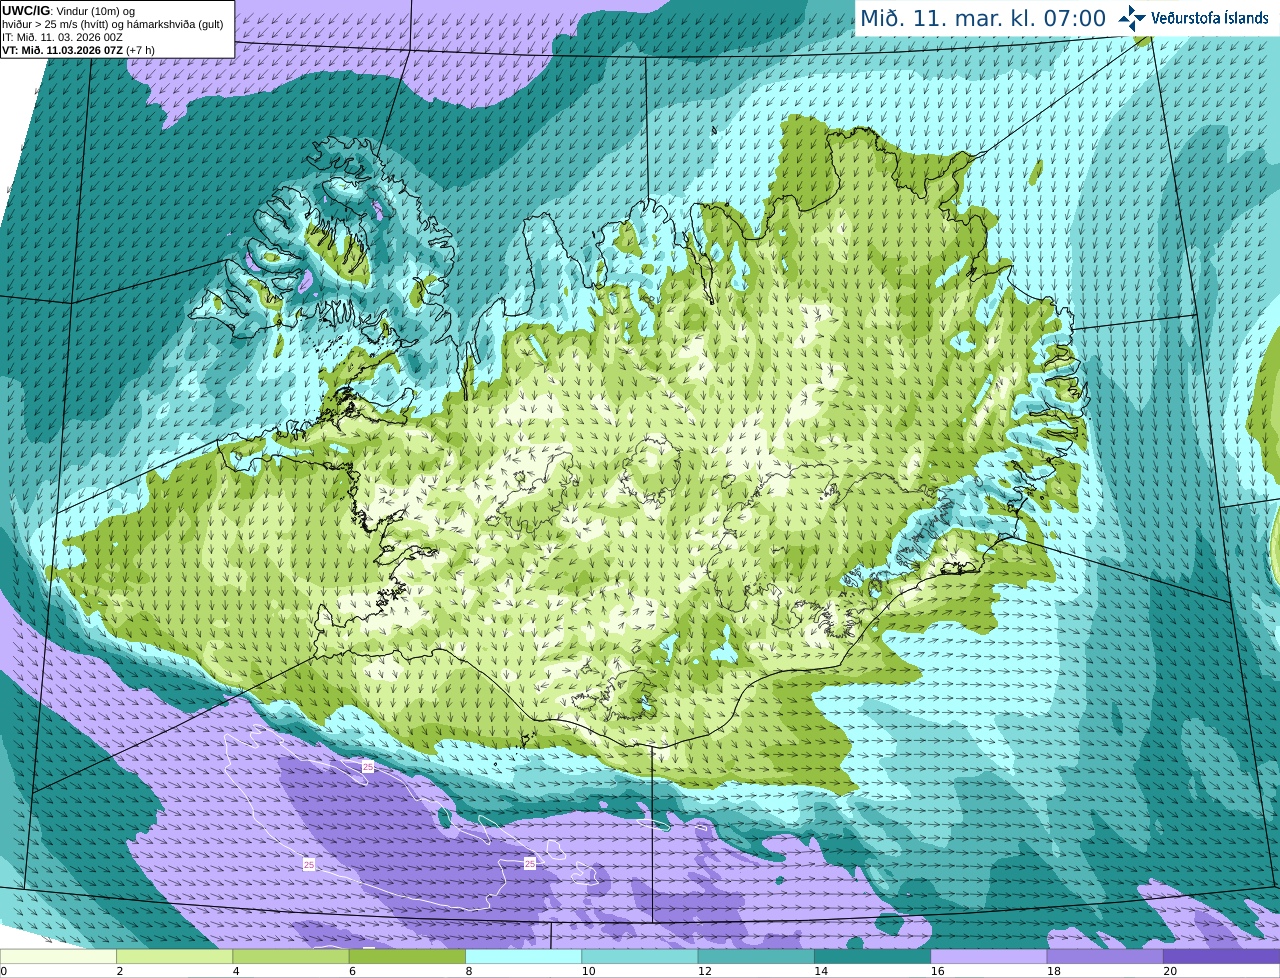Pick the legend swatch between 10 and 12
The width and height of the screenshot is (1280, 978).
pos(640,957)
